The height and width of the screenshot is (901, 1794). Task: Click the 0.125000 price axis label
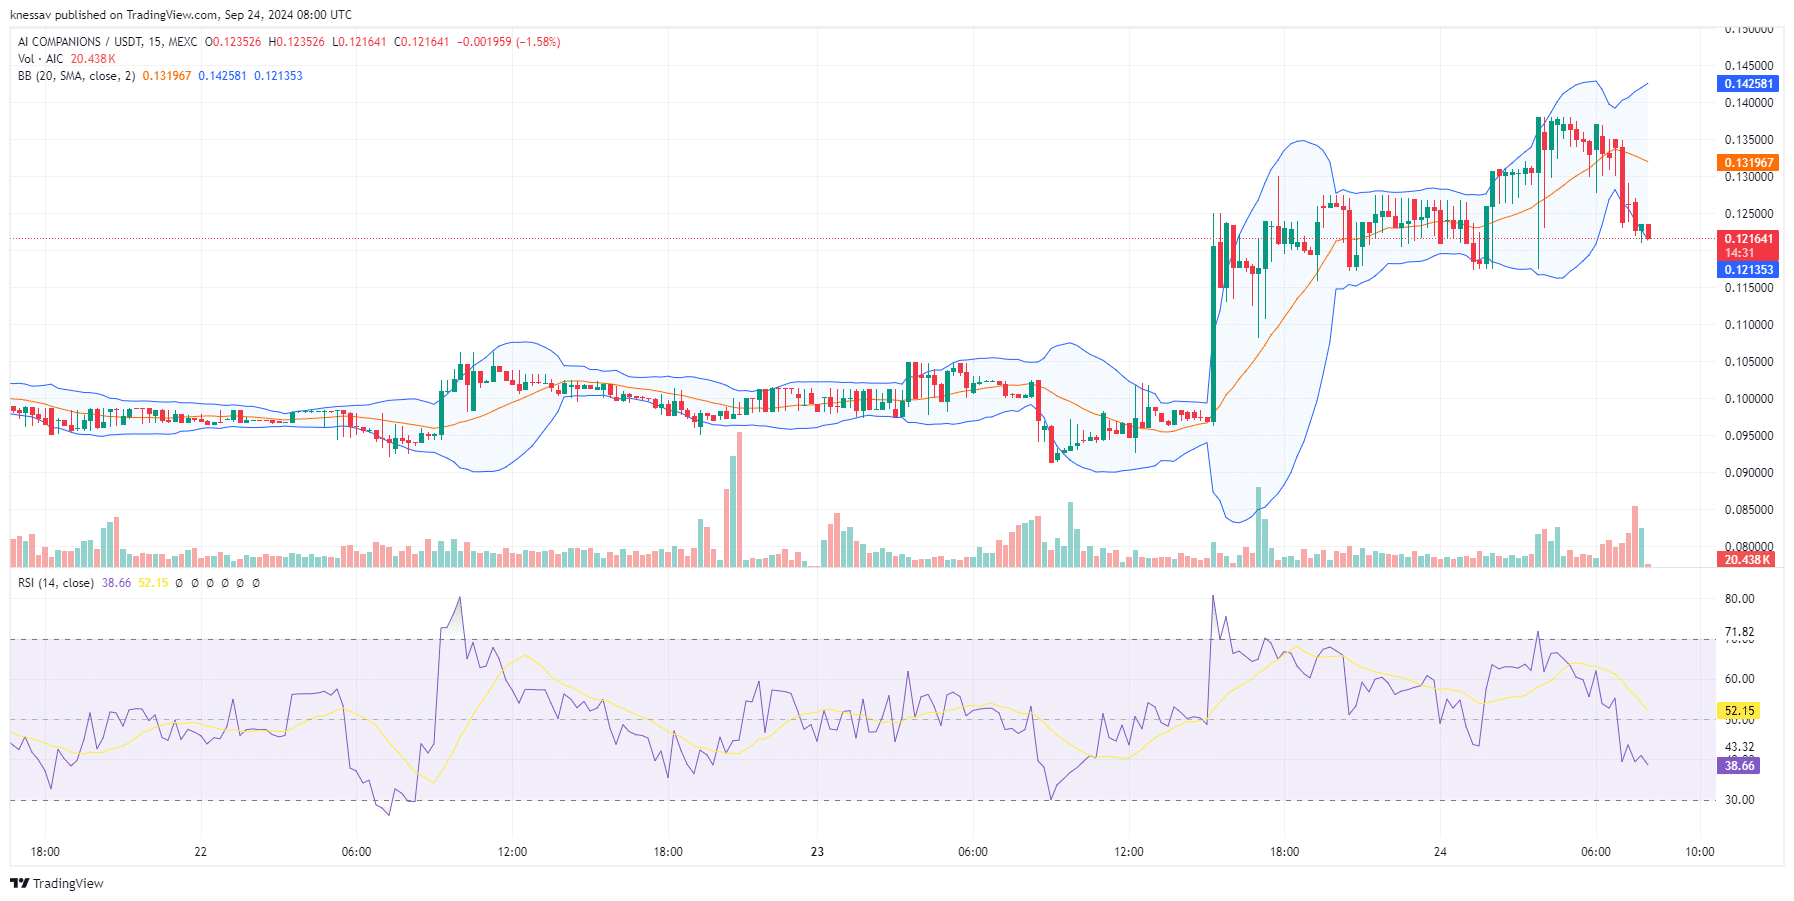pyautogui.click(x=1749, y=214)
